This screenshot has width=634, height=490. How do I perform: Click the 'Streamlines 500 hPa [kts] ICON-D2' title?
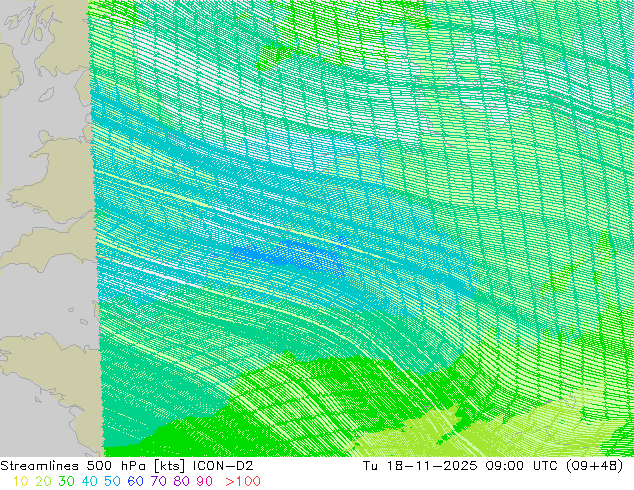[127, 466]
